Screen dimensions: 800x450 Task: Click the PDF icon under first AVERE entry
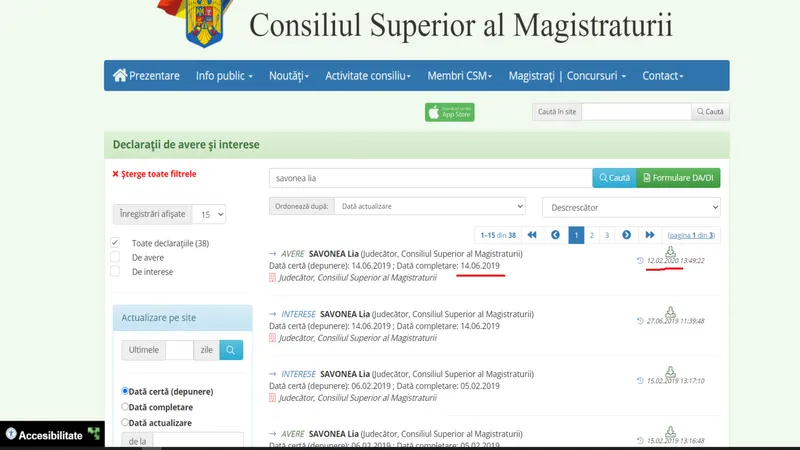coord(272,278)
